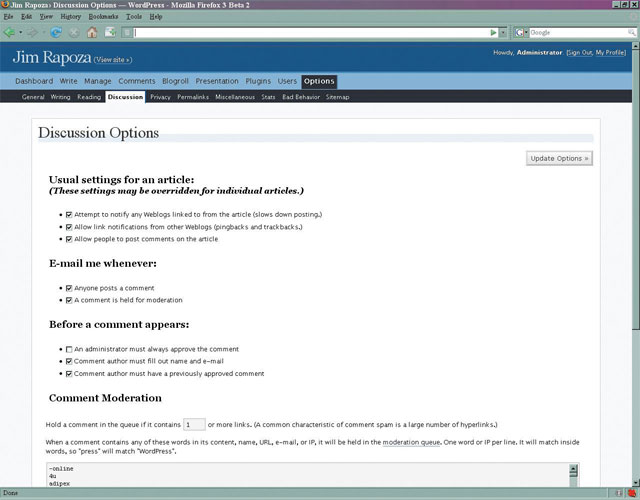This screenshot has height=500, width=640.
Task: Click the site identity icon in the address bar
Action: [127, 33]
